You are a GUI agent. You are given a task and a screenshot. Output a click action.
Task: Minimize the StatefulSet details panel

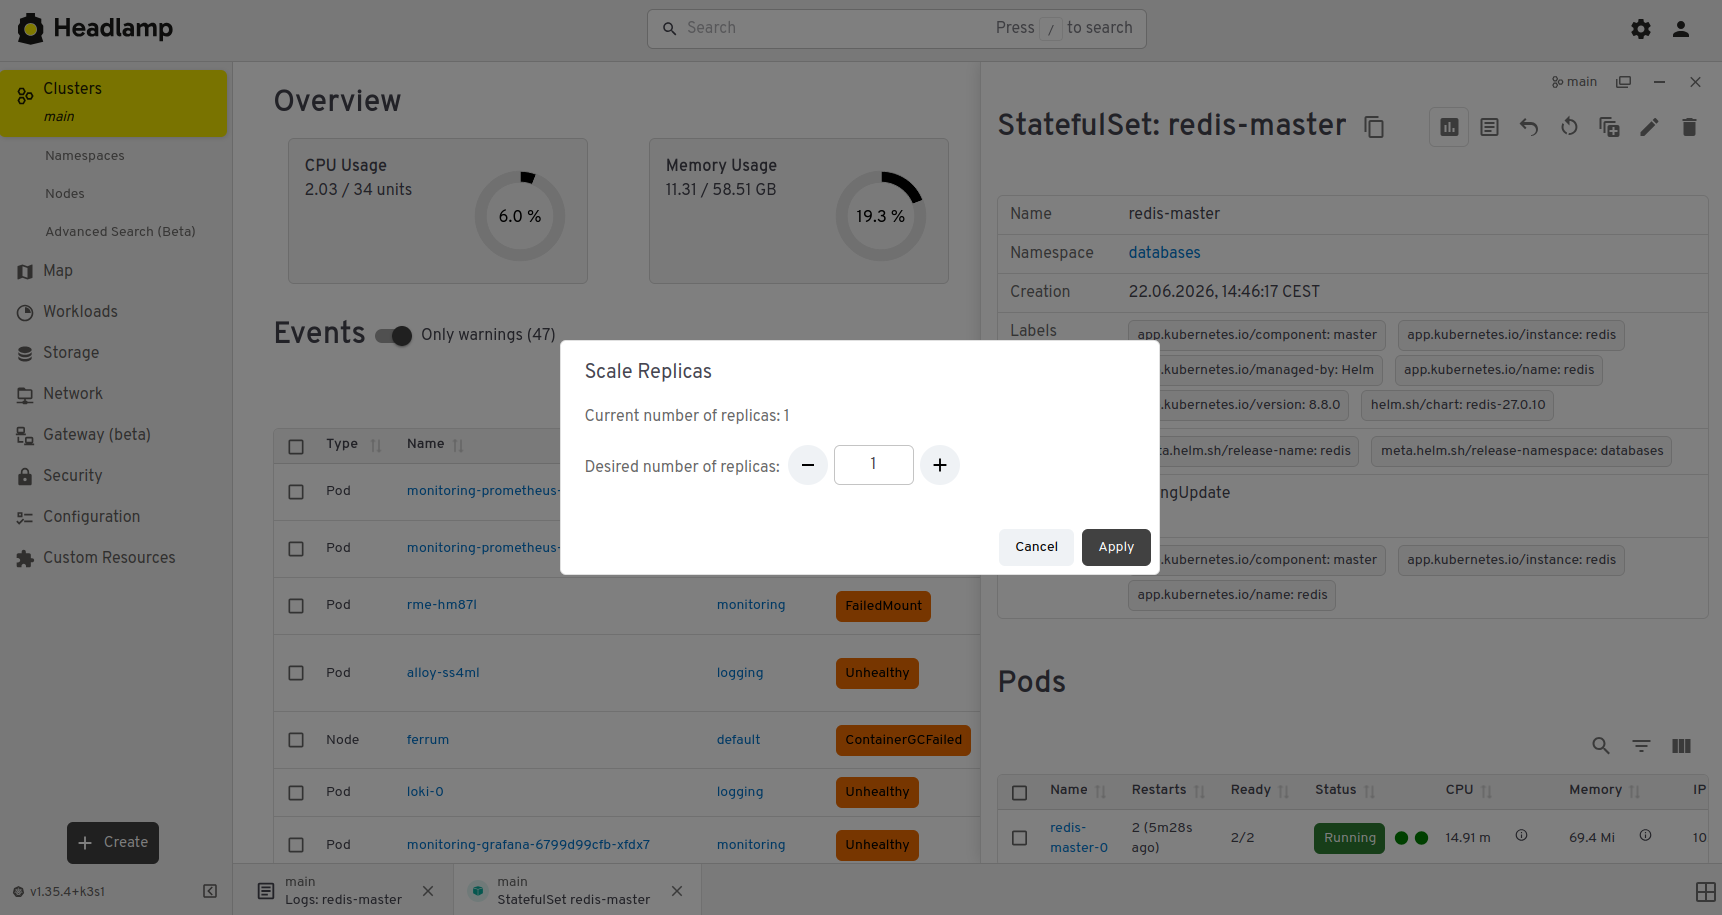(x=1659, y=82)
